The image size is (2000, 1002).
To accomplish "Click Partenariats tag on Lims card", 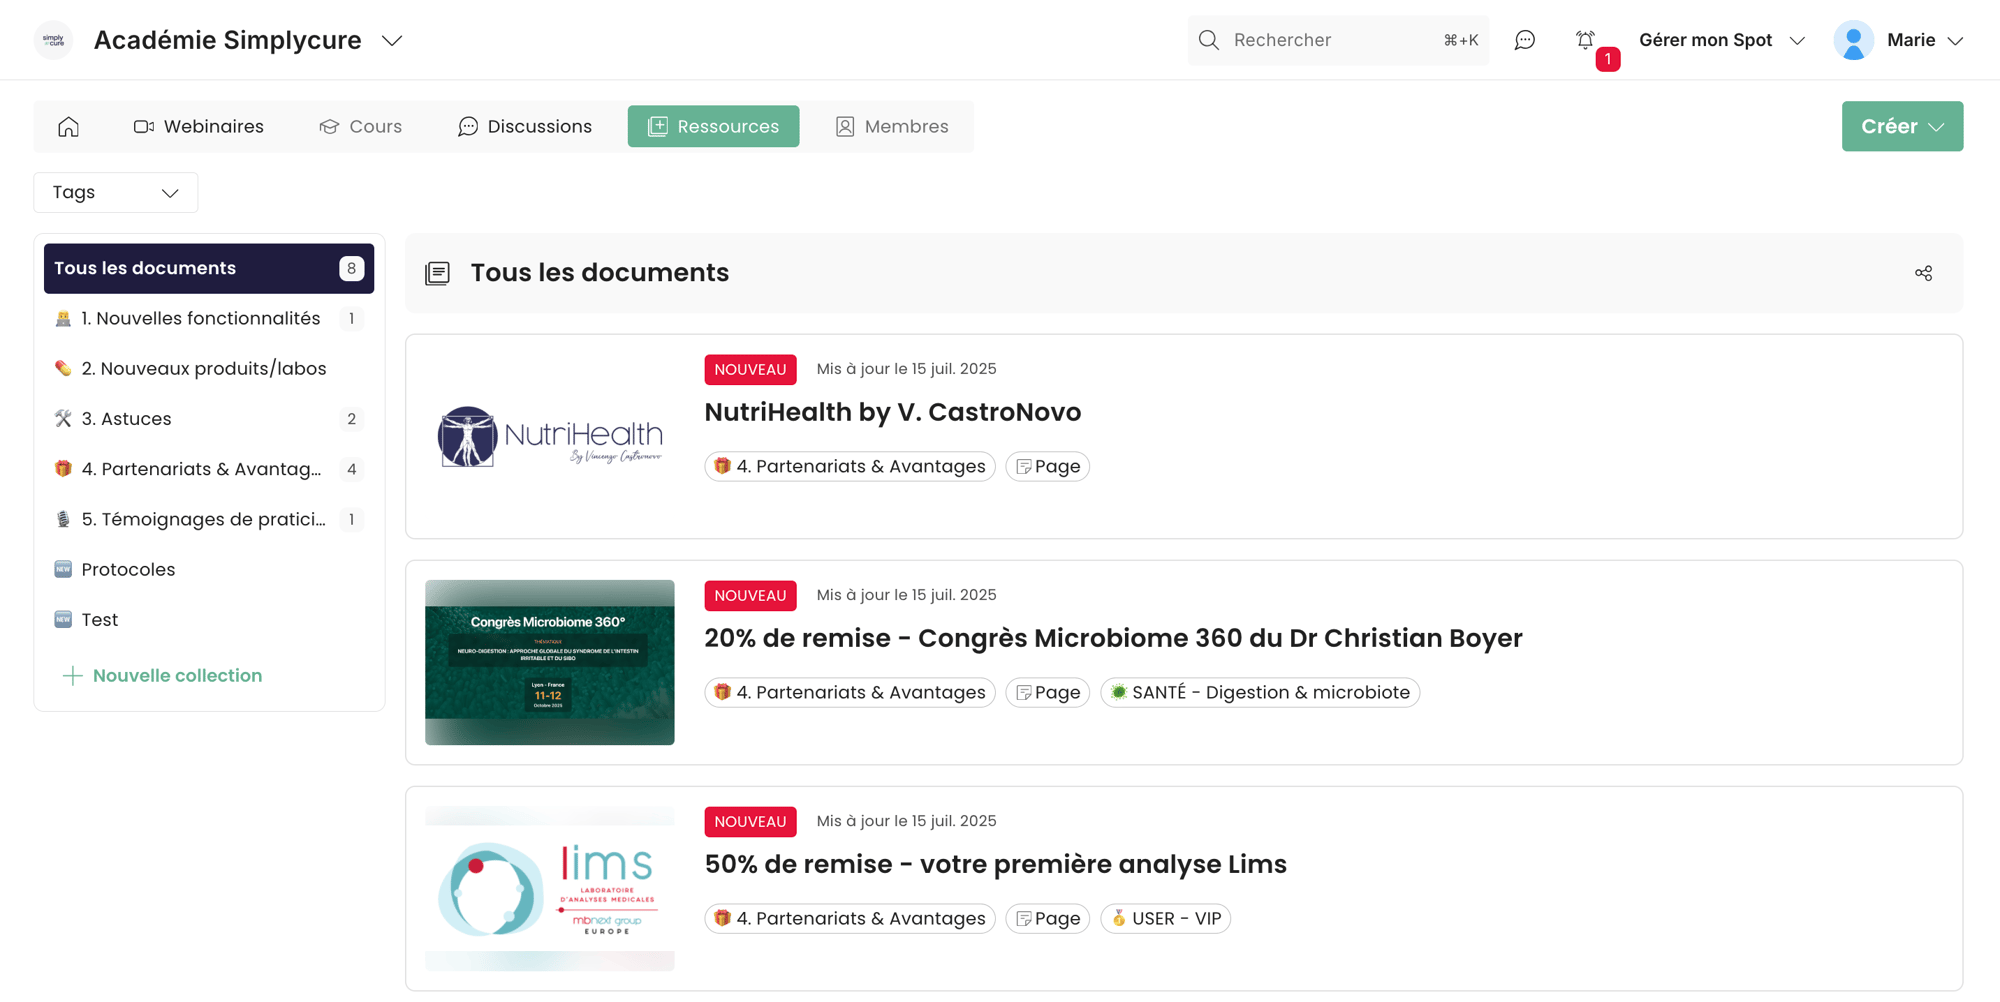I will coord(850,918).
